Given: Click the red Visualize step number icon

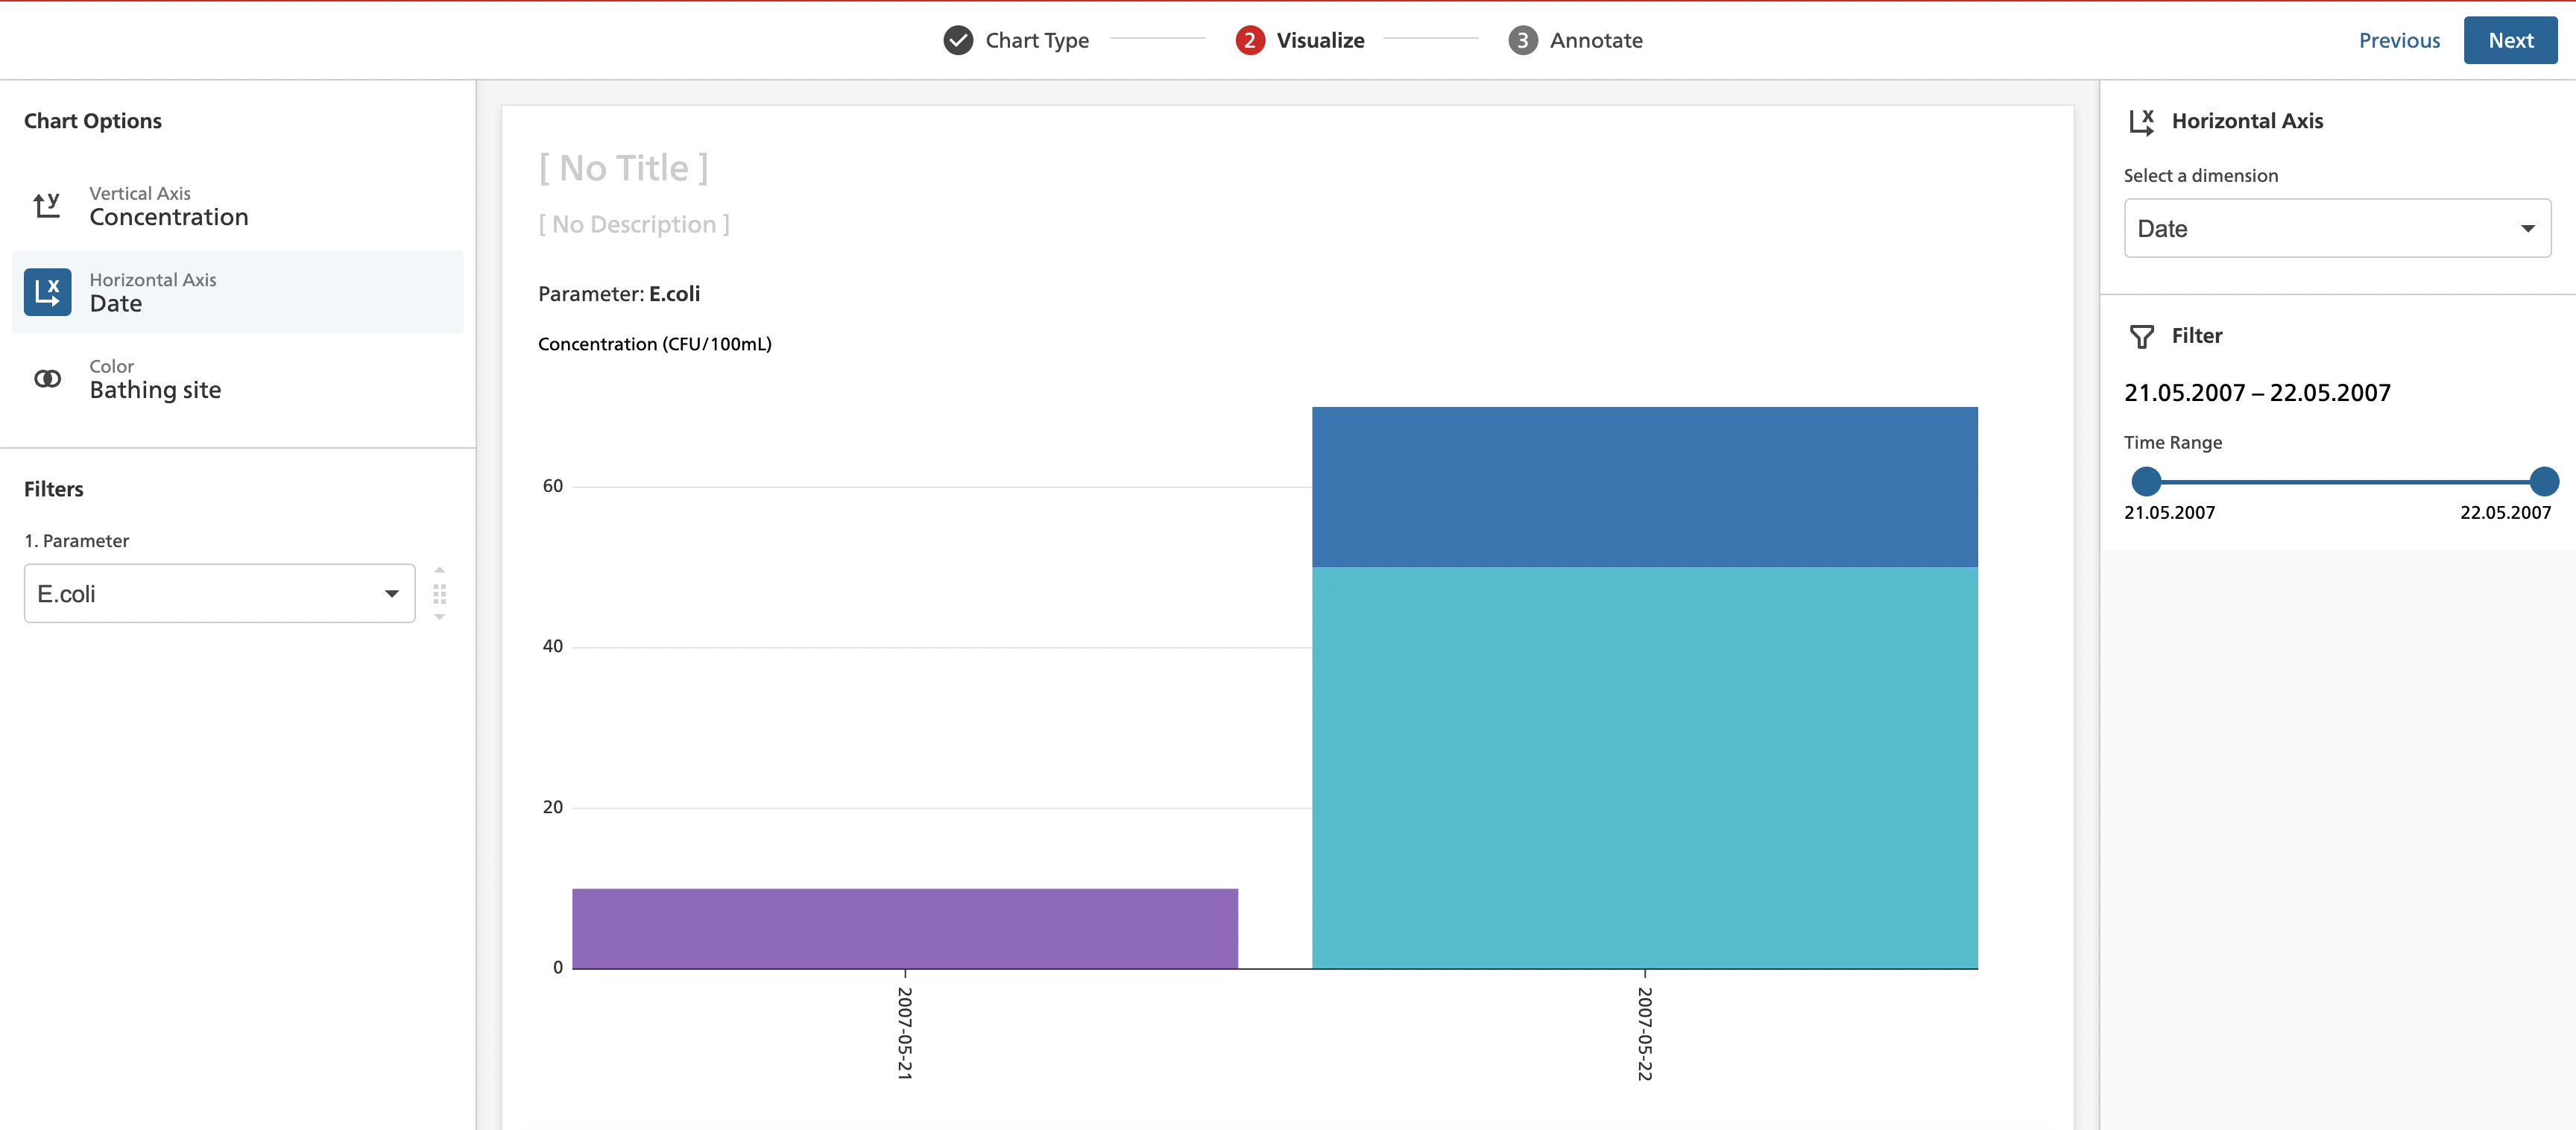Looking at the screenshot, I should [1249, 40].
